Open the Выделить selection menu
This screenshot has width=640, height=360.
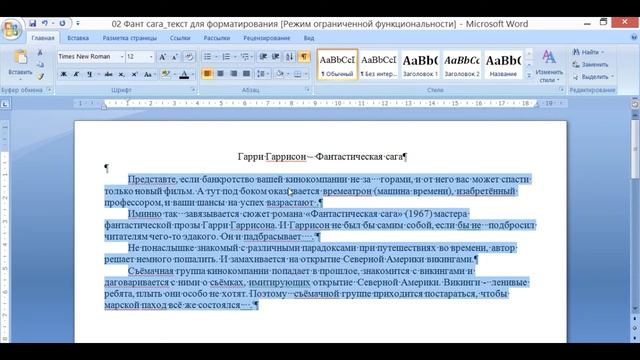coord(593,77)
